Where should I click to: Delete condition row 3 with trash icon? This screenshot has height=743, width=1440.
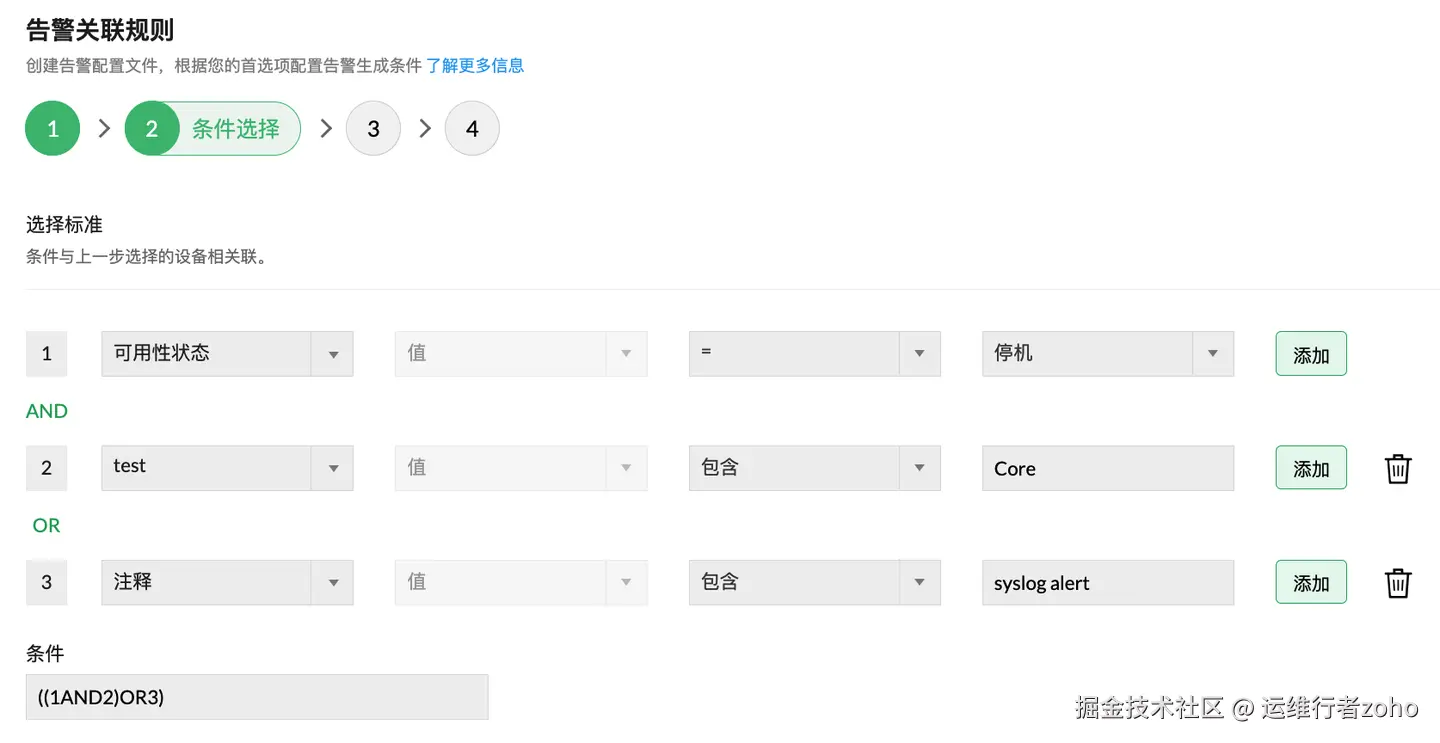(1397, 582)
